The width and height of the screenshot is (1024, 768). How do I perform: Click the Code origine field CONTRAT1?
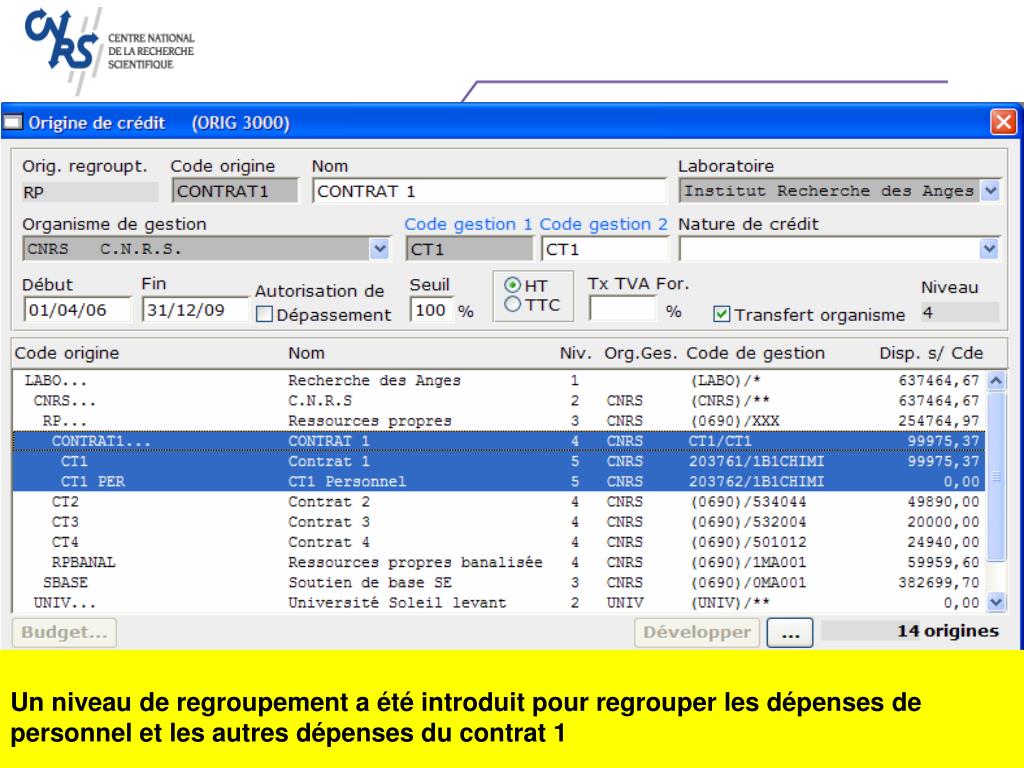tap(234, 191)
